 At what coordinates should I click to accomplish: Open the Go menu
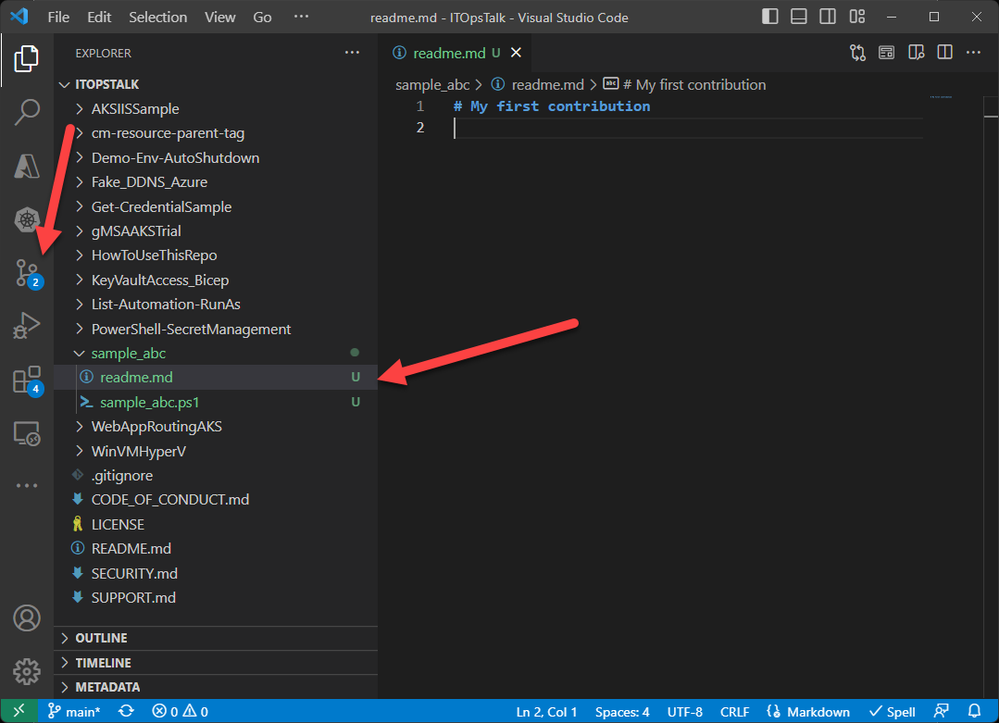(x=262, y=17)
